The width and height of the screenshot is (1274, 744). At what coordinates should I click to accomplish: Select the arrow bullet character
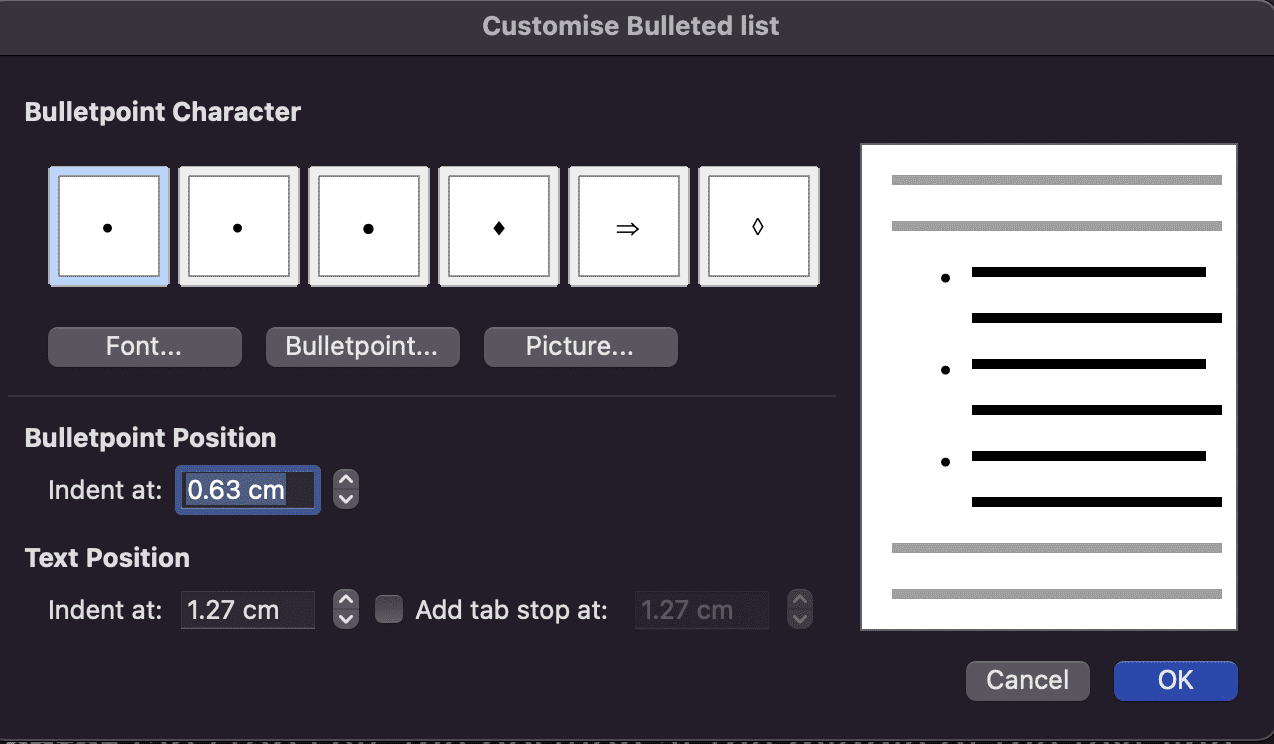[x=627, y=226]
